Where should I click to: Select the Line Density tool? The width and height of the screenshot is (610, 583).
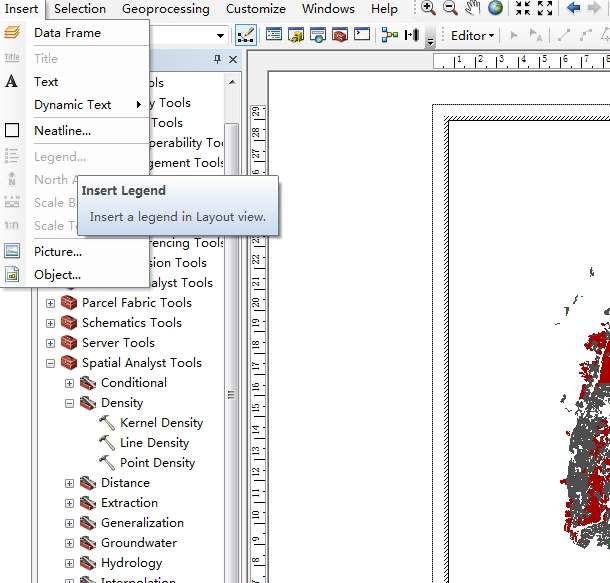[154, 443]
